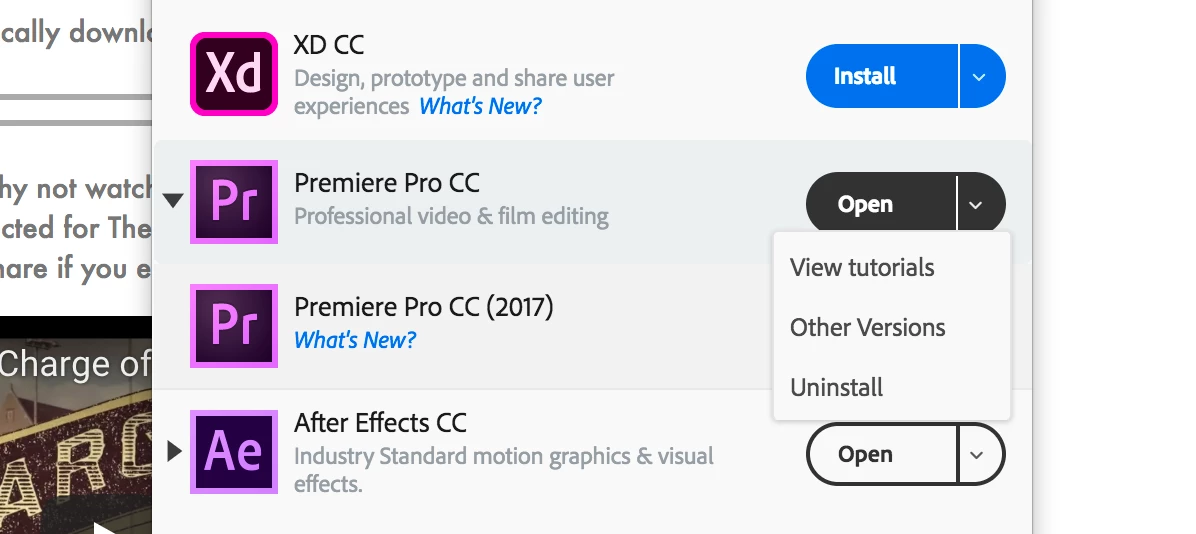Open the What's New link under XD CC

(480, 106)
